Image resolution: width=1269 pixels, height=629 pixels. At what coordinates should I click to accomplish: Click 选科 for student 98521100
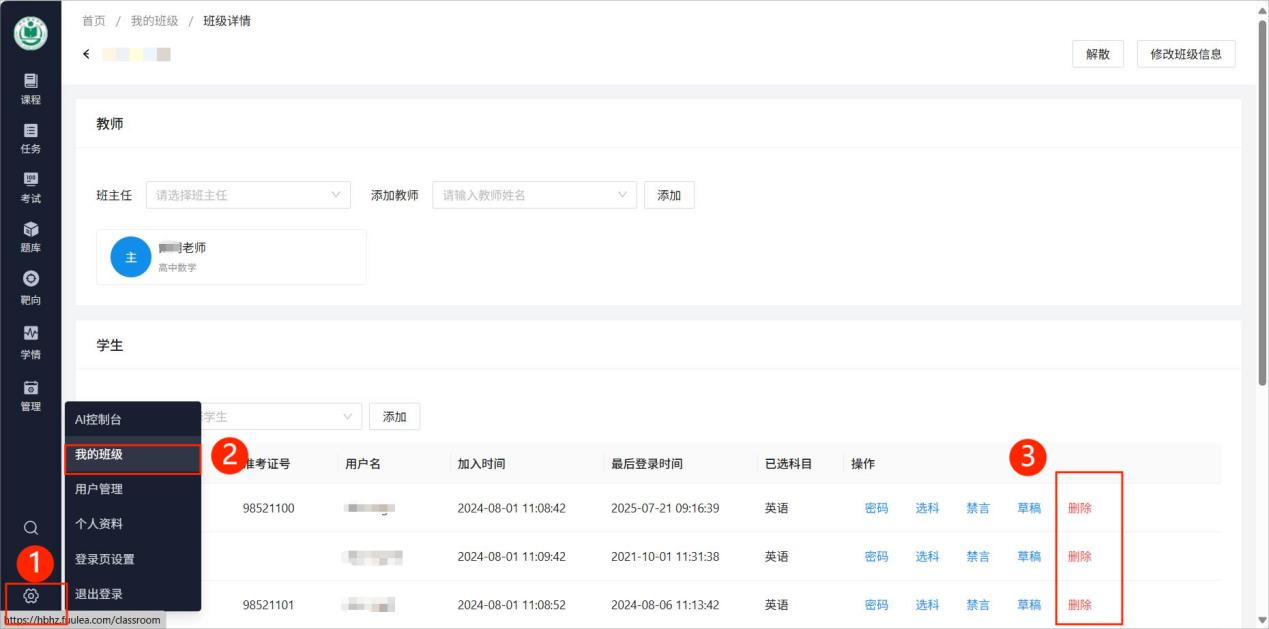coord(927,508)
